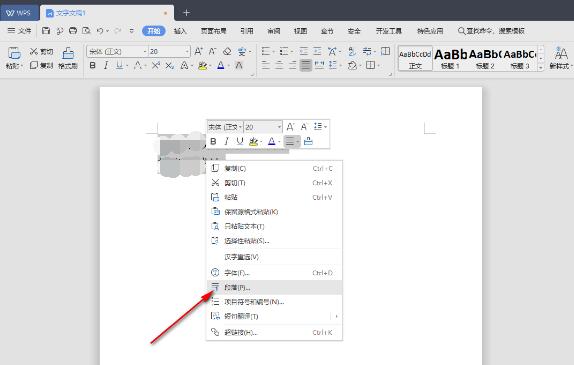
Task: Toggle Italic in the mini toolbar
Action: pos(226,141)
